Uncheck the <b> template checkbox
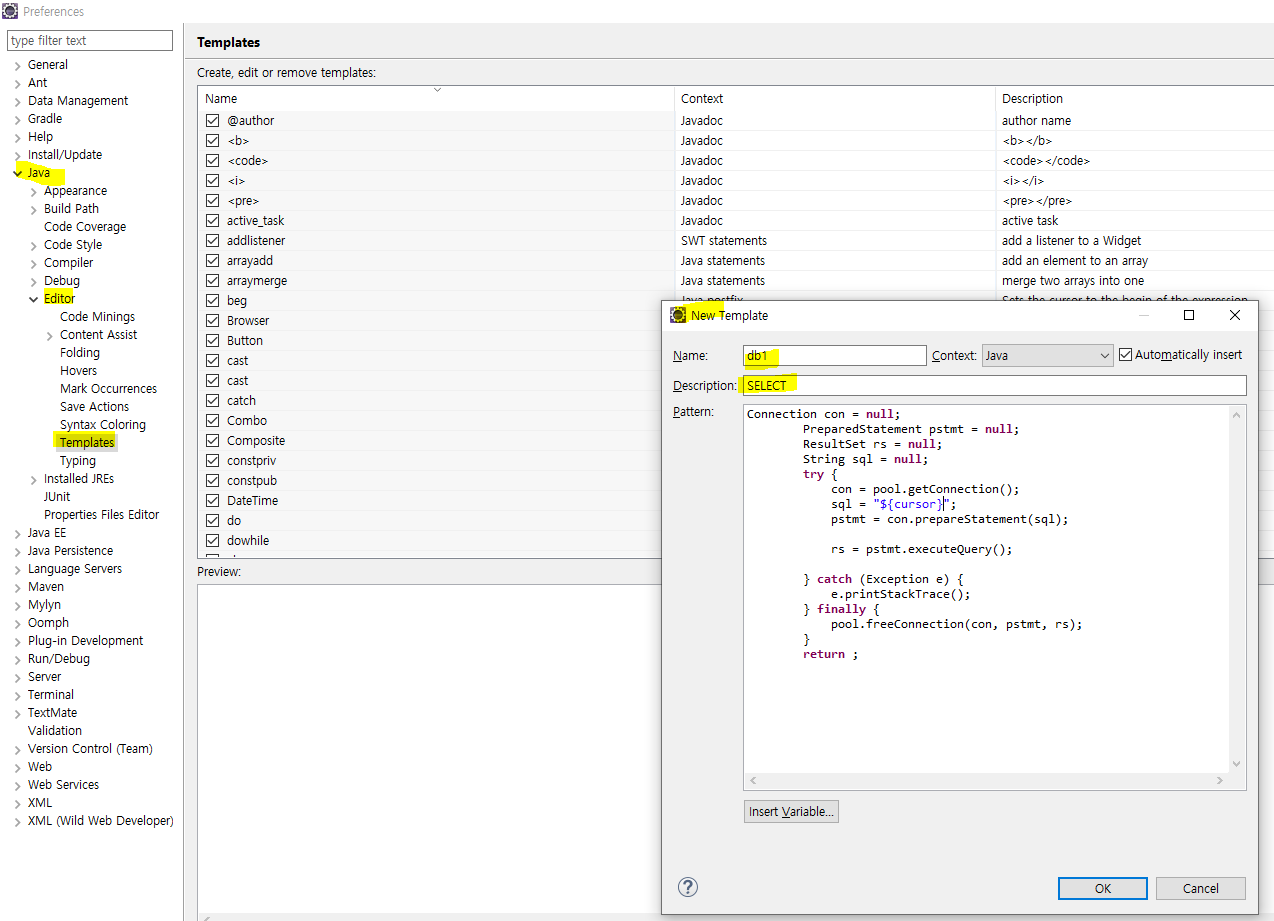The image size is (1274, 921). [x=212, y=141]
